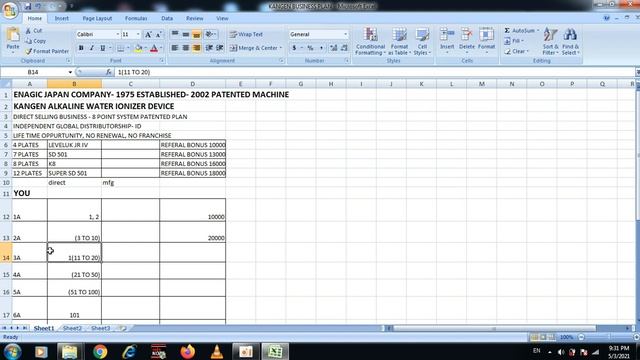Adjust the zoom slider in the status bar
The height and width of the screenshot is (360, 640).
[608, 337]
